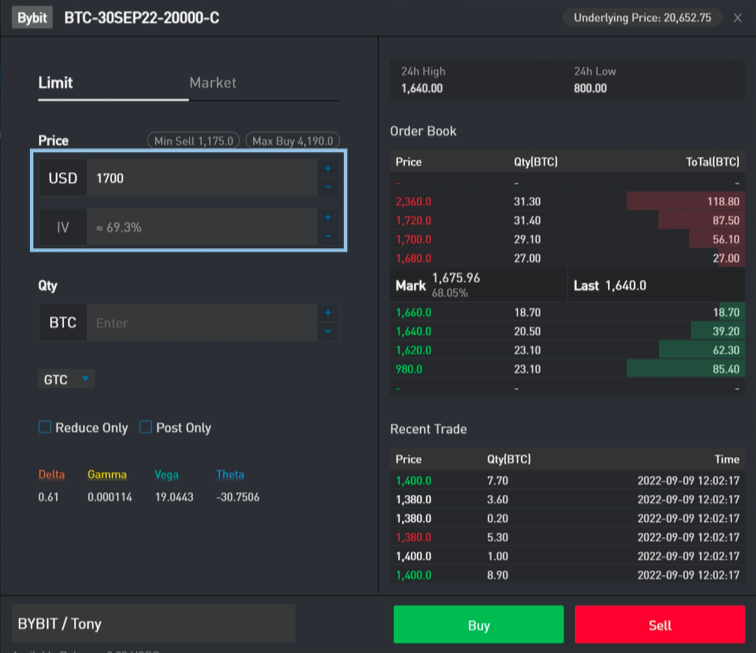Screen dimensions: 756x653
Task: Click the minus icon for USD price
Action: pos(328,186)
